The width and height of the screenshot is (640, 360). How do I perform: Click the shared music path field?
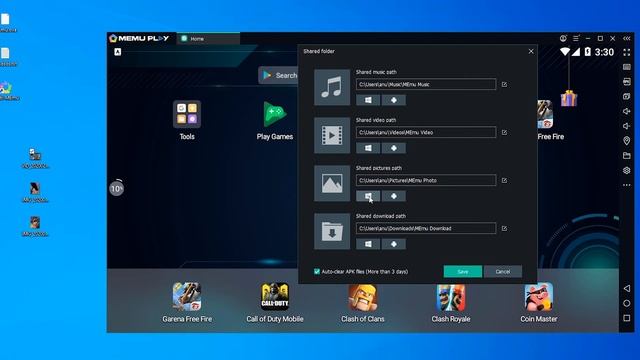point(426,84)
